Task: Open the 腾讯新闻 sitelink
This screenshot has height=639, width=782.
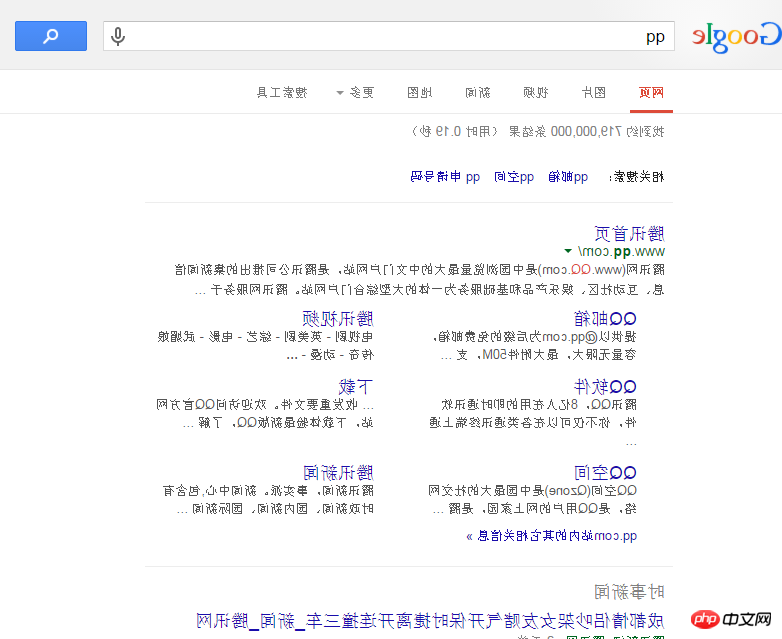Action: click(x=338, y=472)
